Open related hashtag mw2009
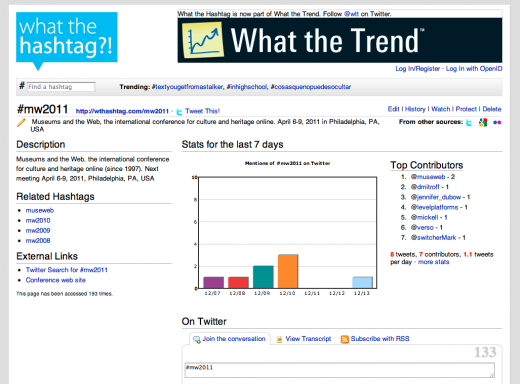520x384 pixels. pos(38,230)
